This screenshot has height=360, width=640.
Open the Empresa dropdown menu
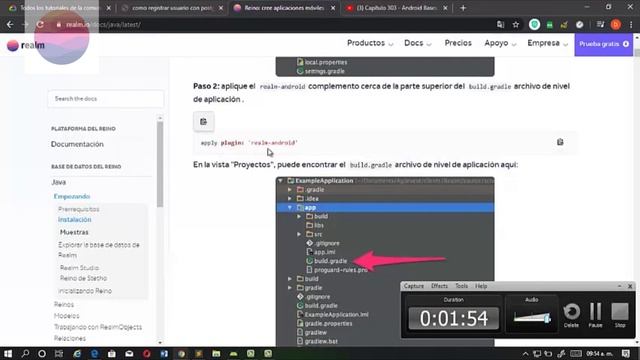(x=547, y=43)
